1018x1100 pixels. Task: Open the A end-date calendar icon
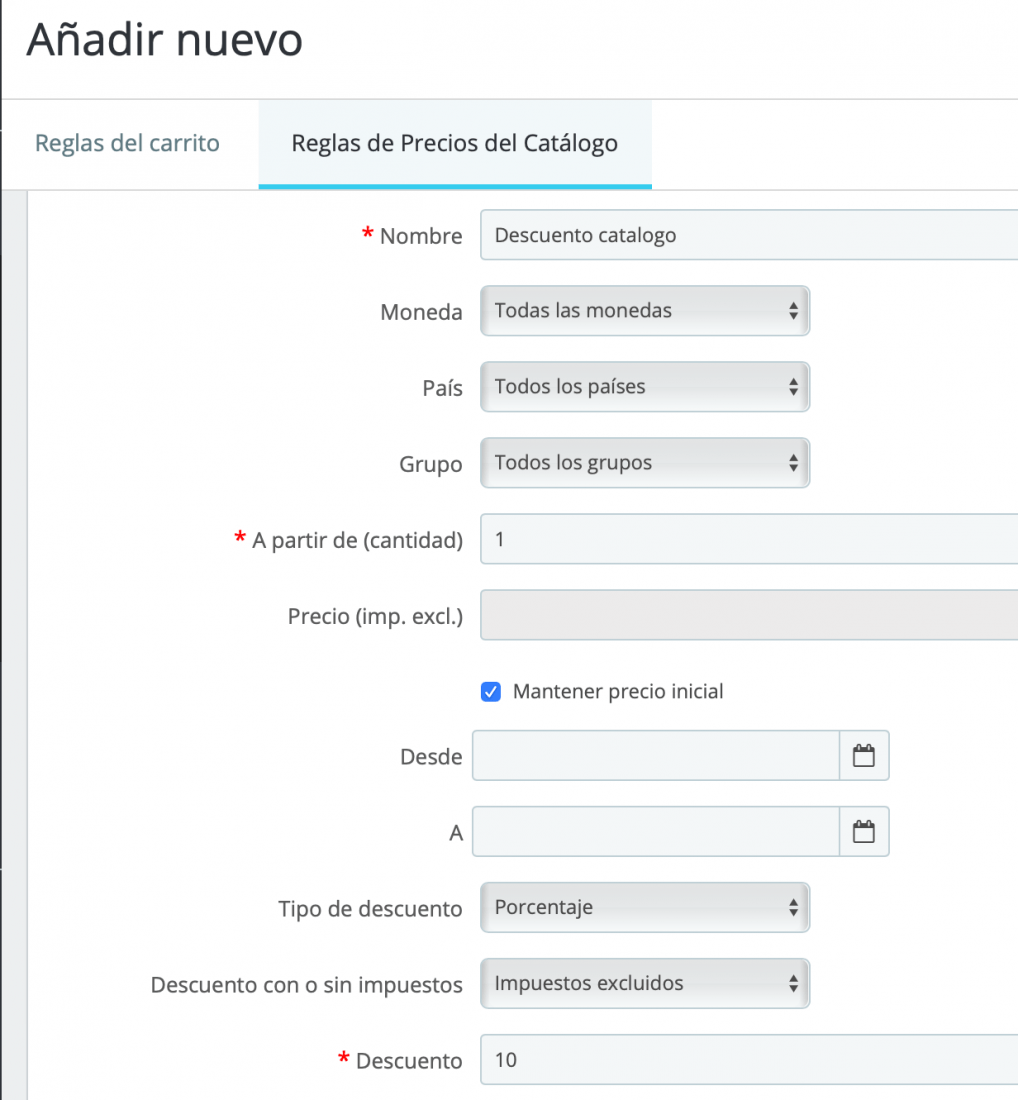tap(864, 832)
